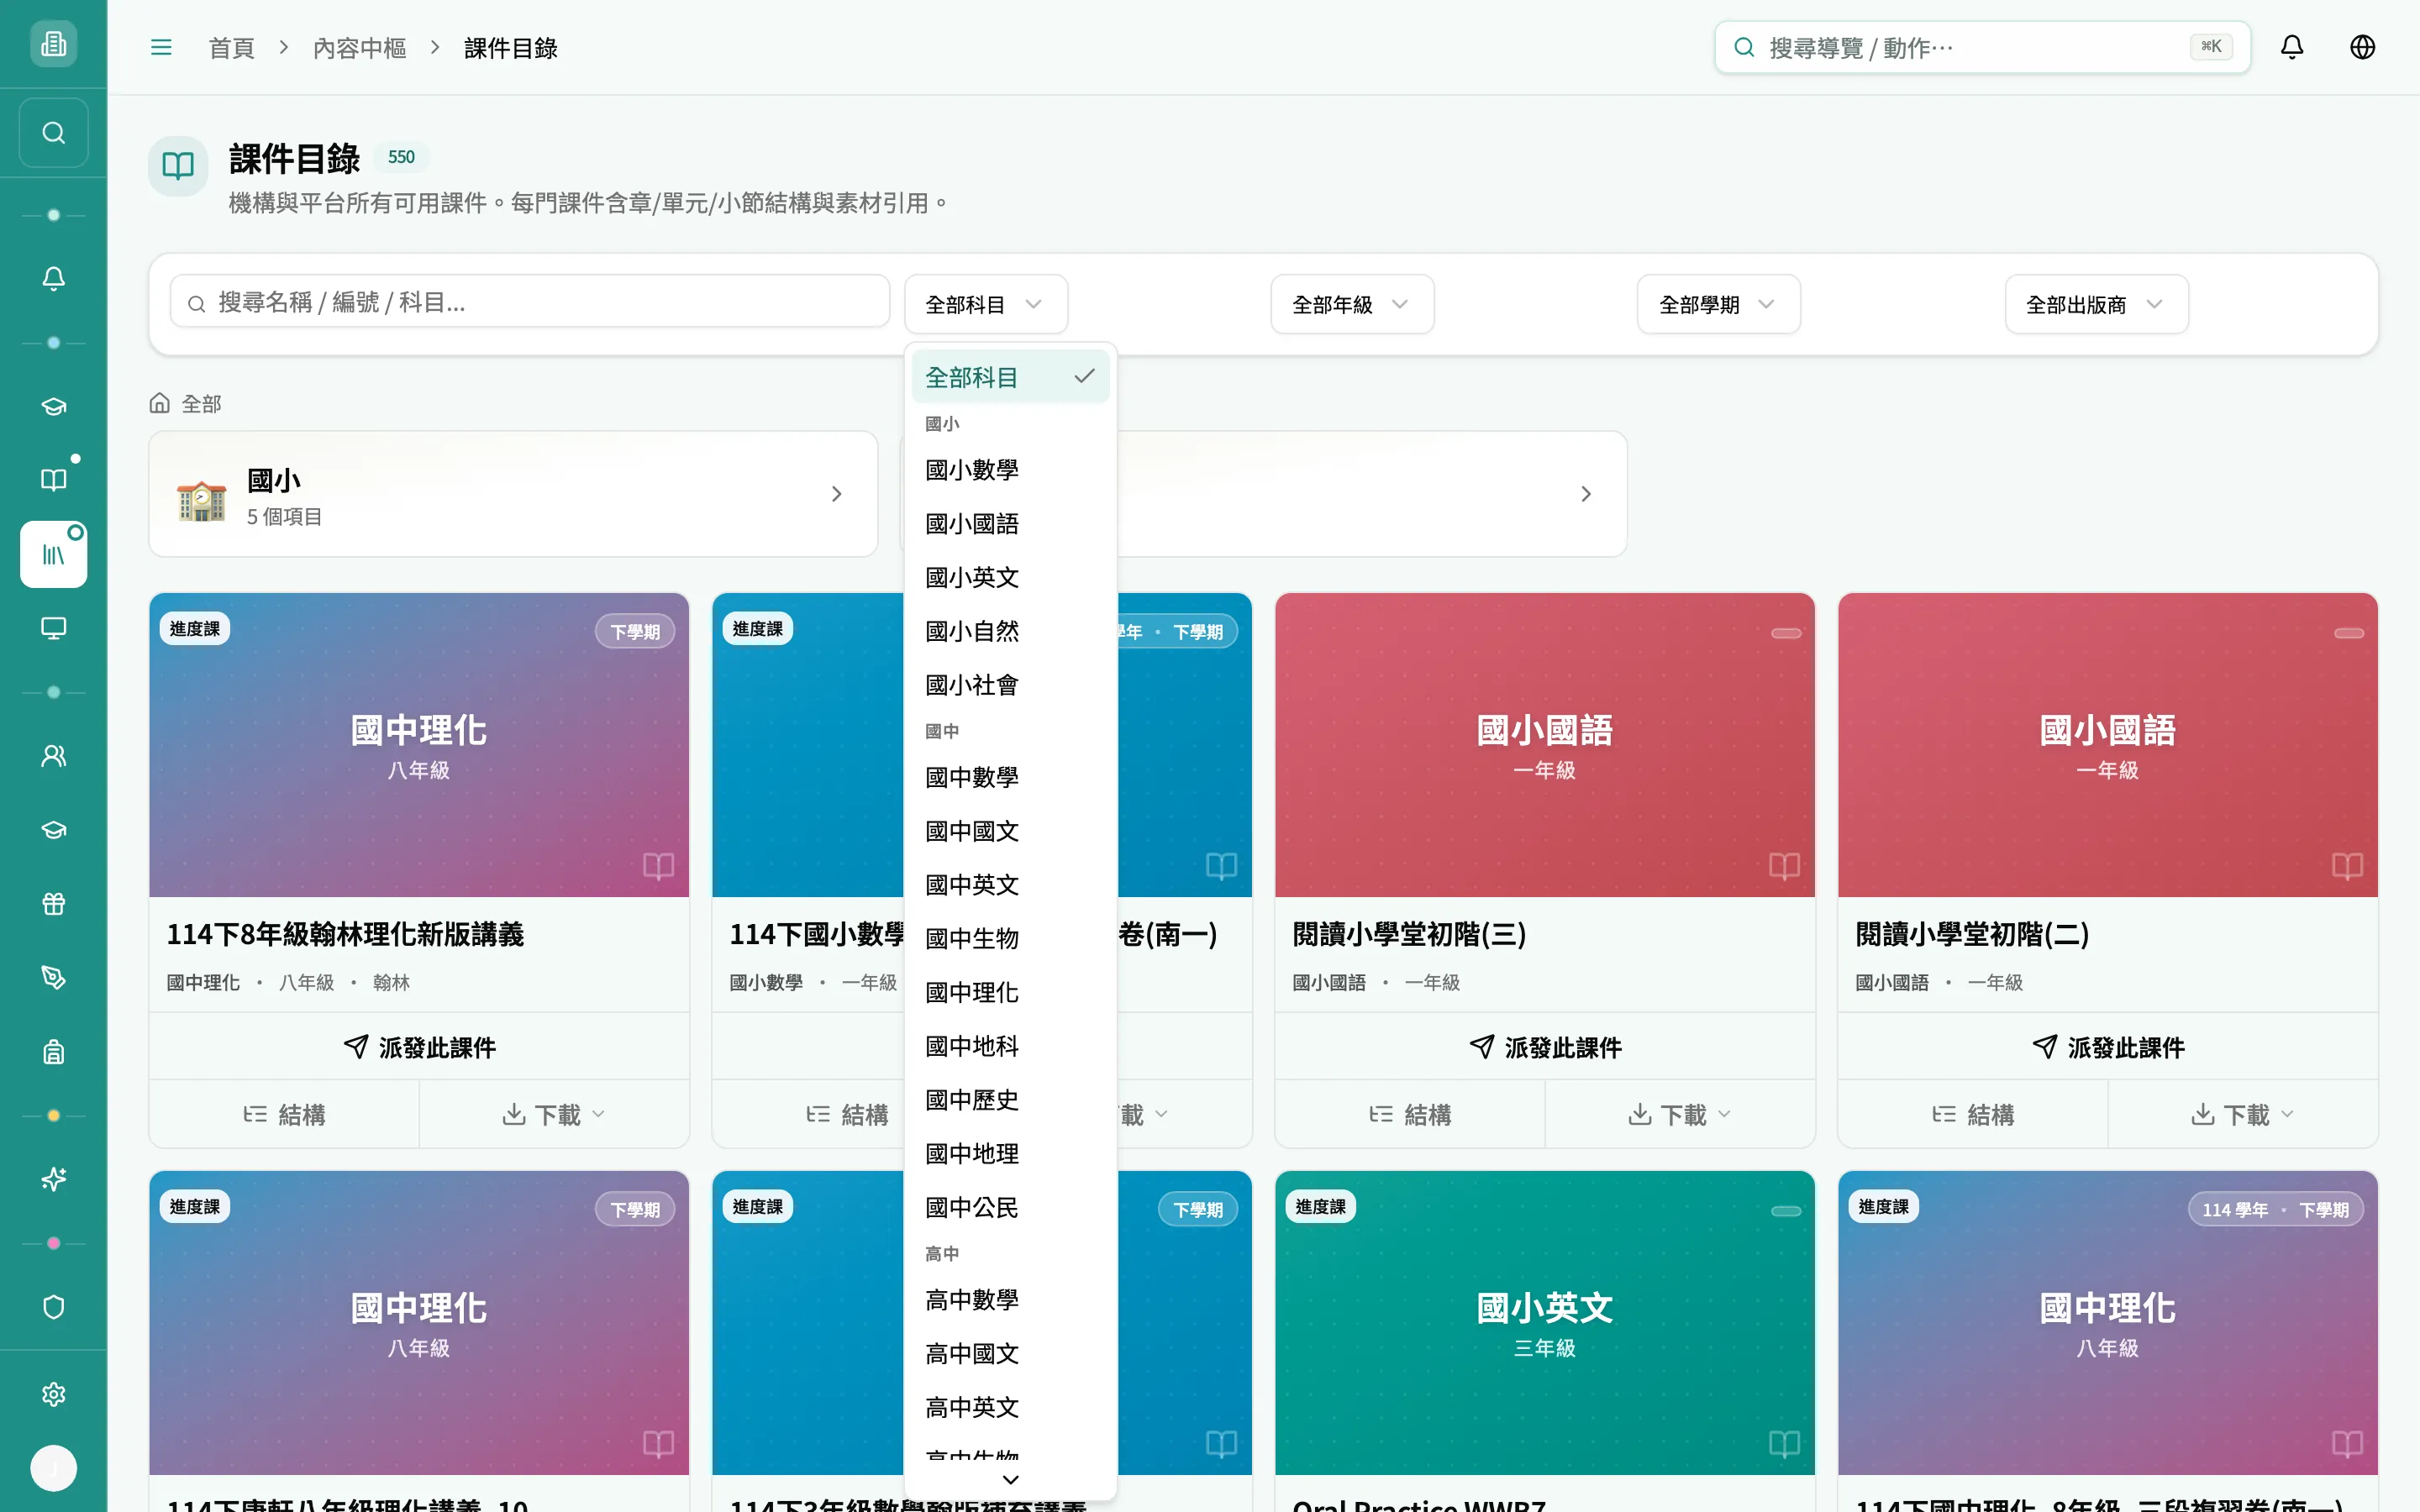Screen dimensions: 2420x1512
Task: Select 國中生物 from the list
Action: [x=1010, y=938]
